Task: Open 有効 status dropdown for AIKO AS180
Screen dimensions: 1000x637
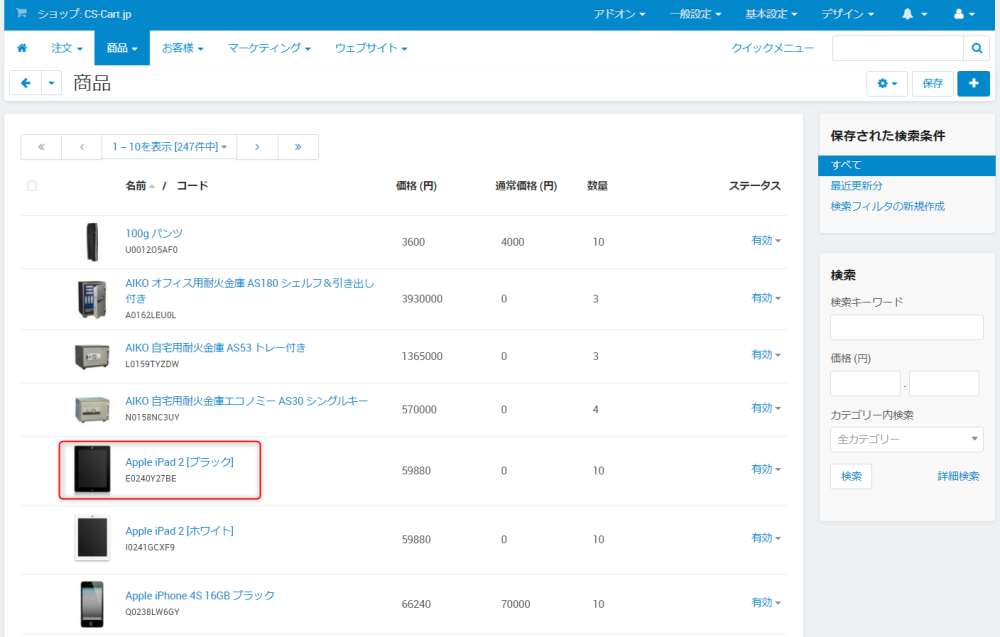Action: pos(766,298)
